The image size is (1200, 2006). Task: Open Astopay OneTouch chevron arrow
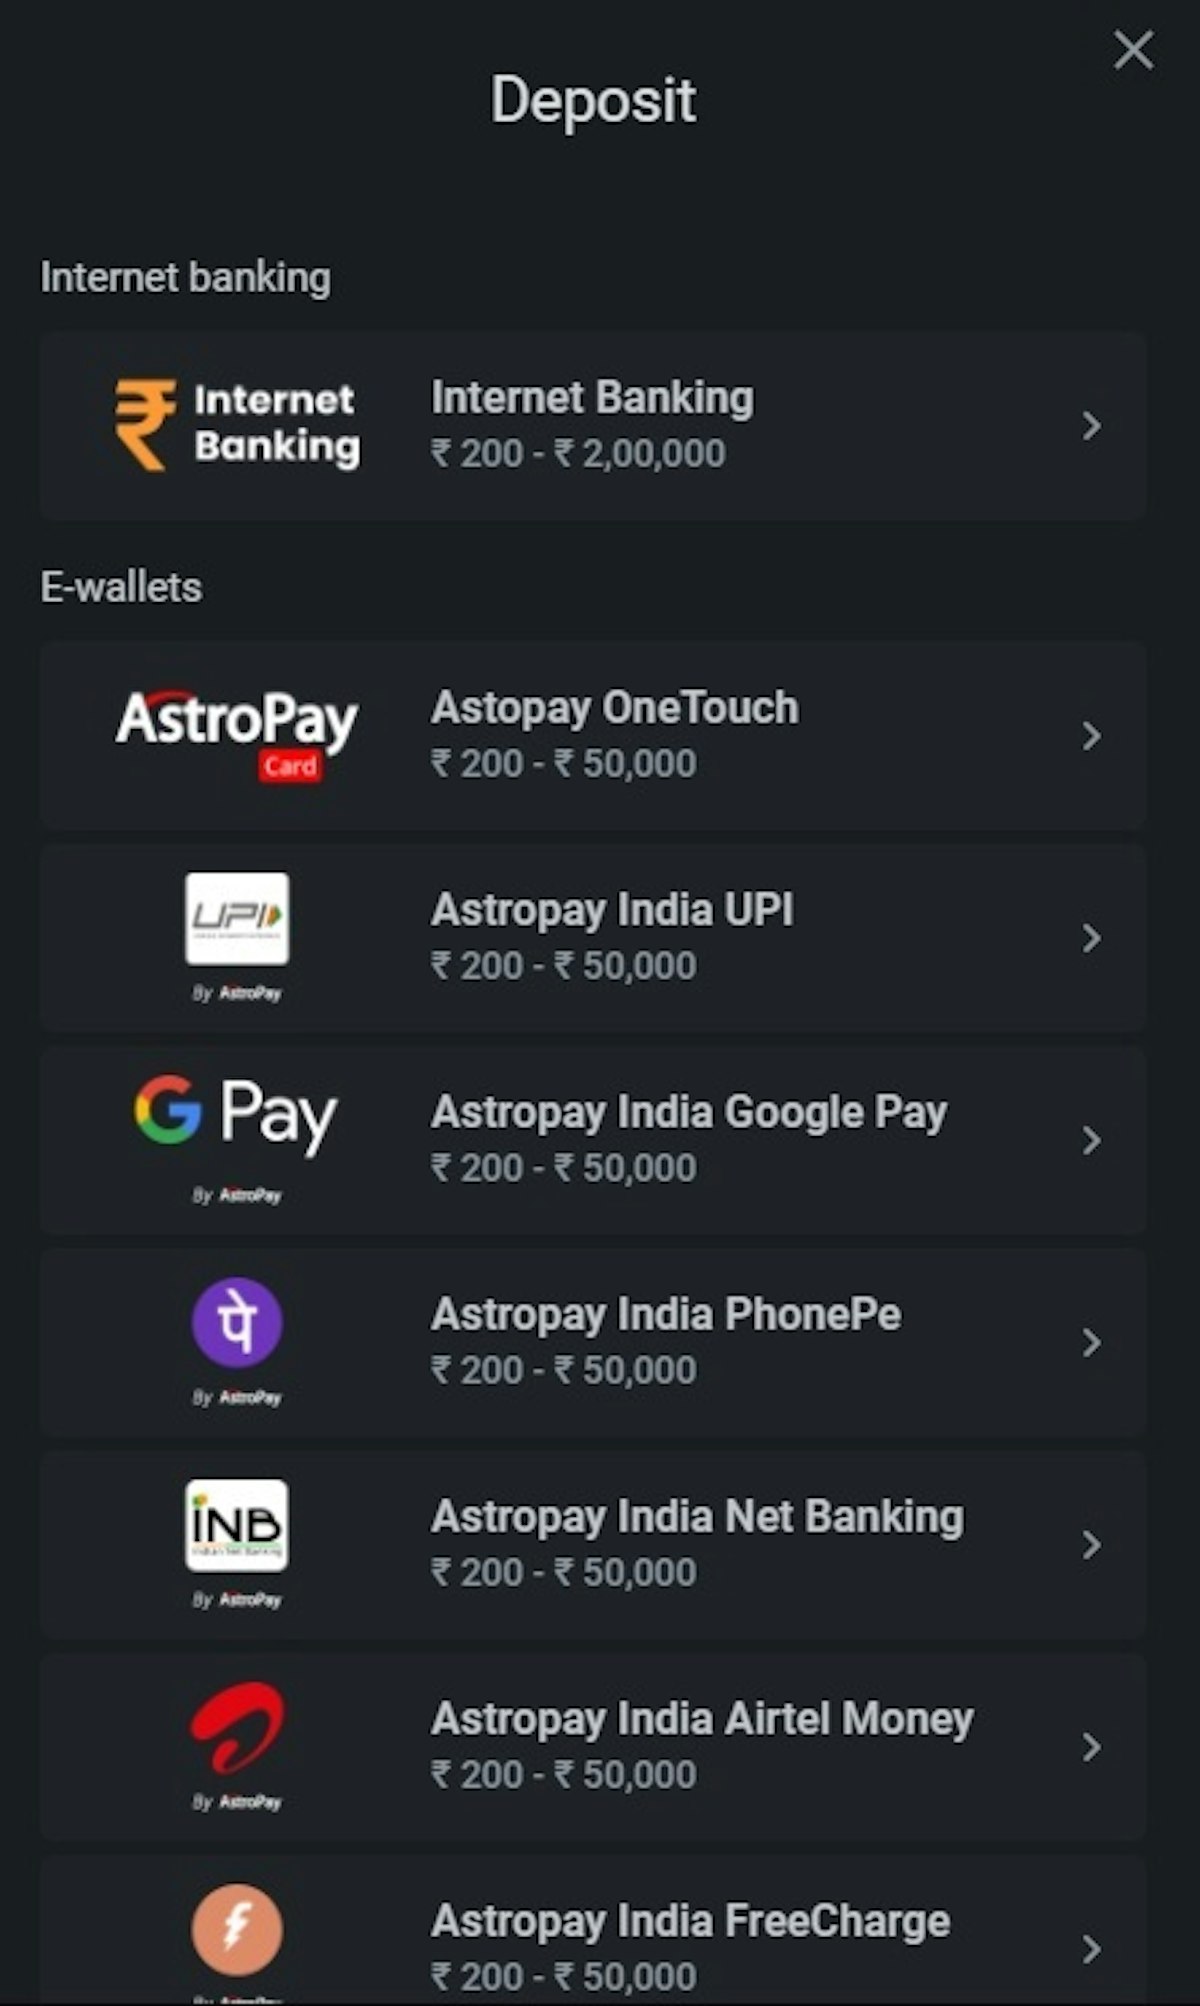pyautogui.click(x=1092, y=736)
